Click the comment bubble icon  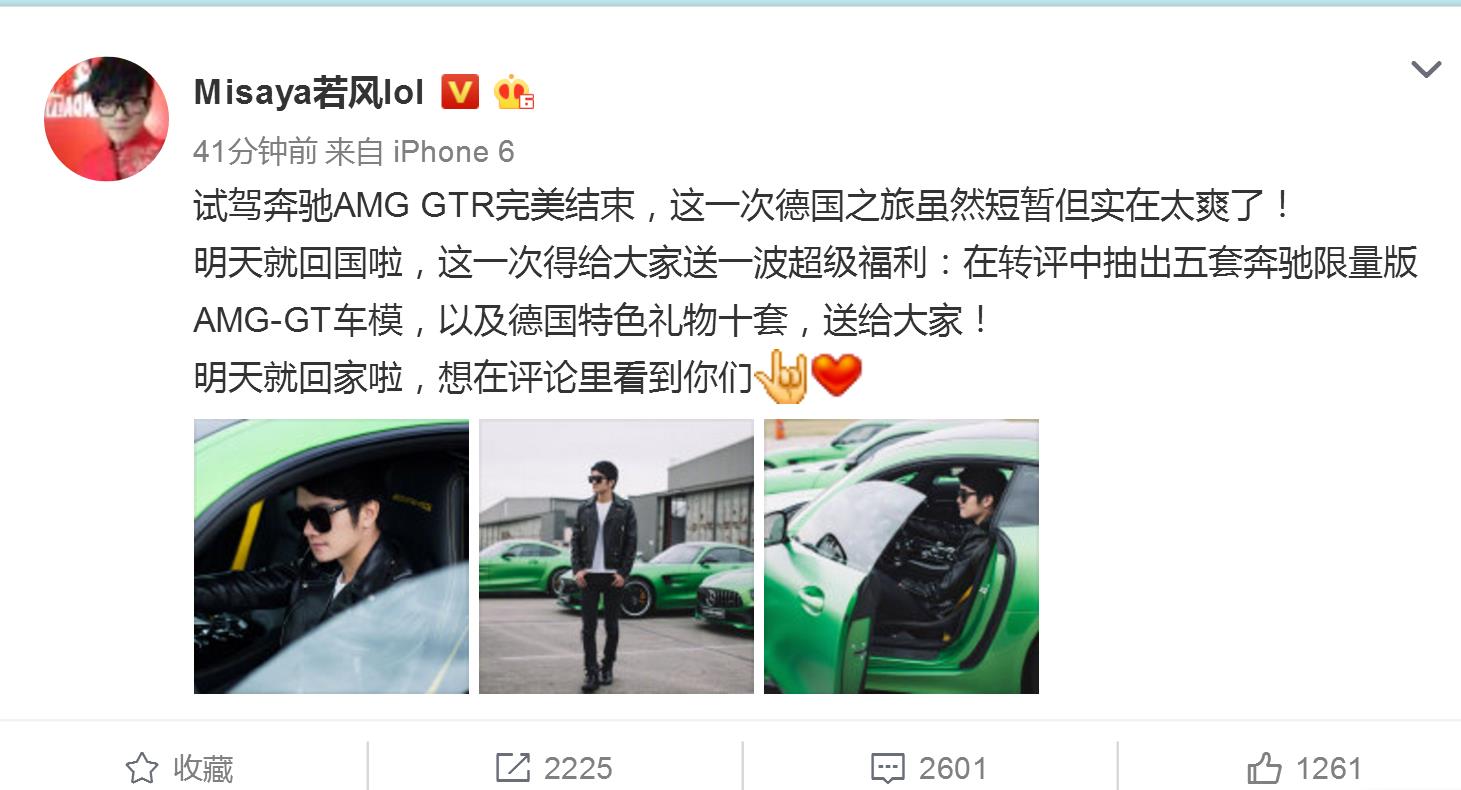pos(888,768)
